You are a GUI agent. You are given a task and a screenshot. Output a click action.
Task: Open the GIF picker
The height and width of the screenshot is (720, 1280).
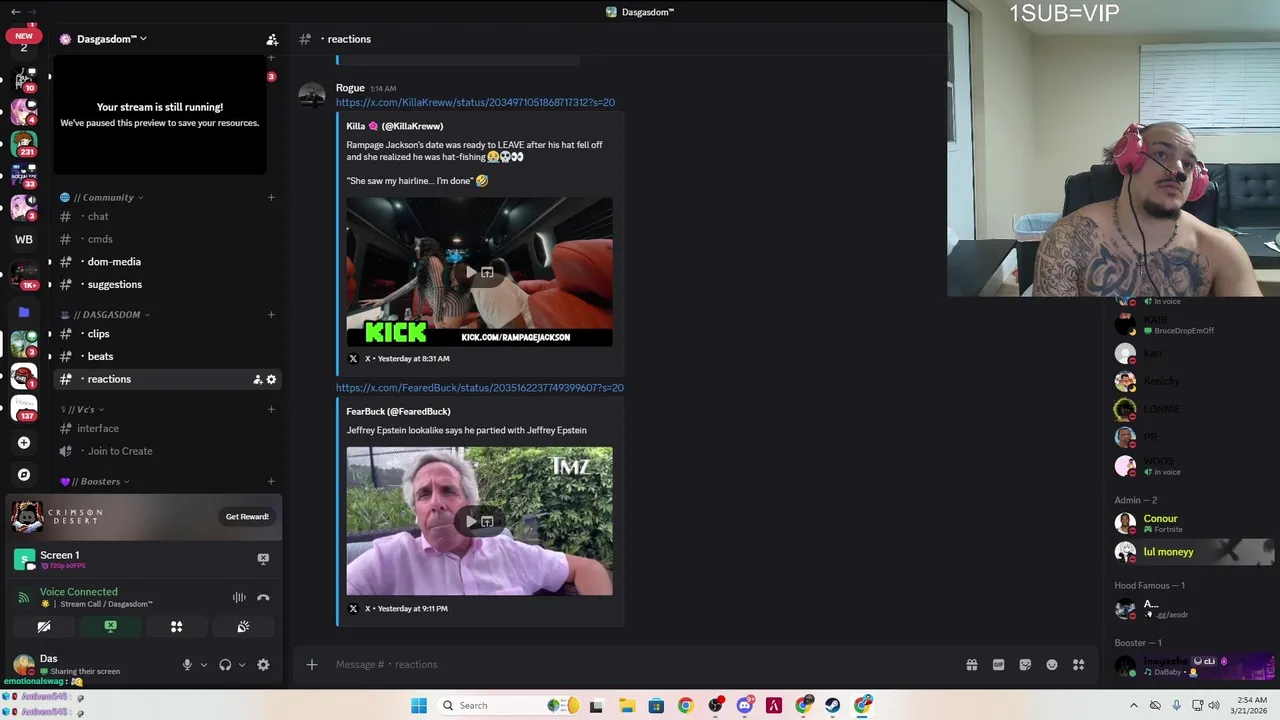point(998,665)
